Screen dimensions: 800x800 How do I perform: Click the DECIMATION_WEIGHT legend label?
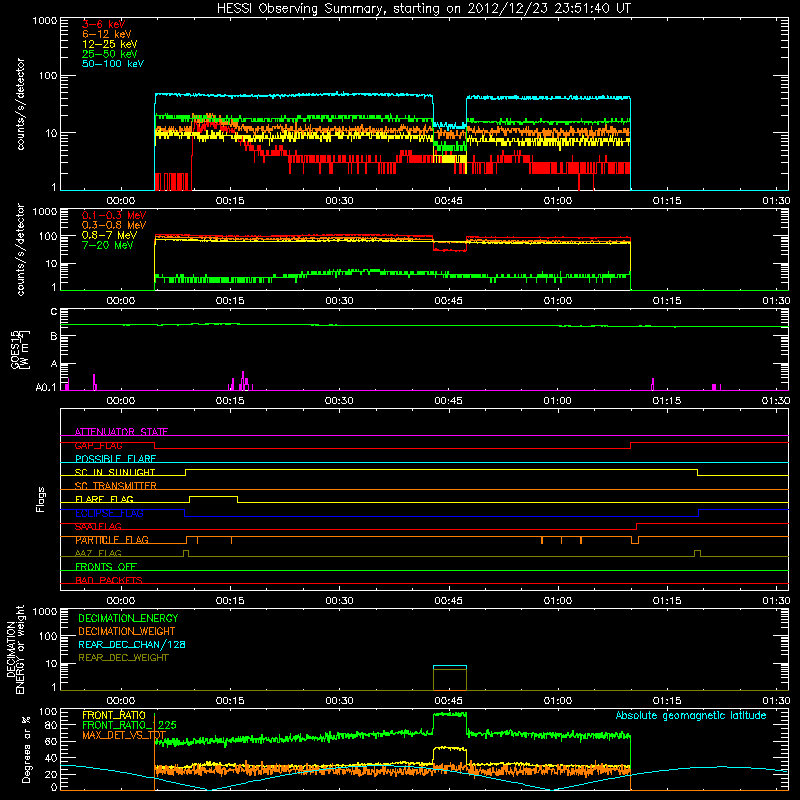tap(127, 631)
